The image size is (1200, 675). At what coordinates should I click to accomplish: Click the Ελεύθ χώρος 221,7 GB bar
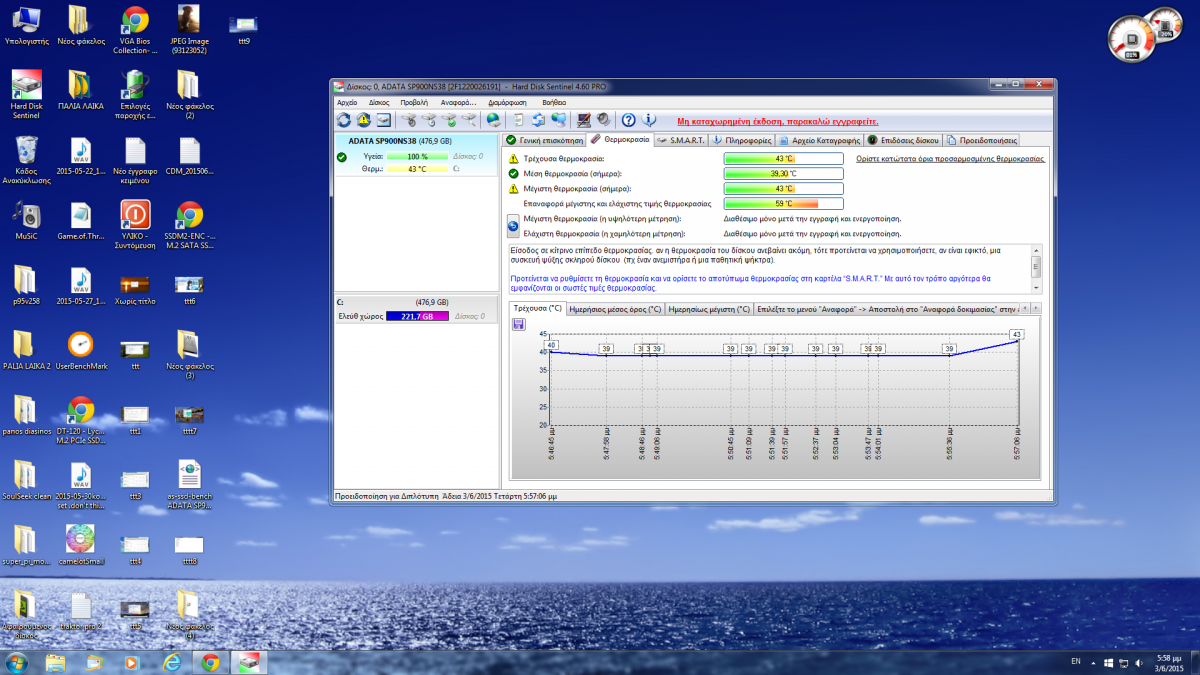[x=417, y=316]
